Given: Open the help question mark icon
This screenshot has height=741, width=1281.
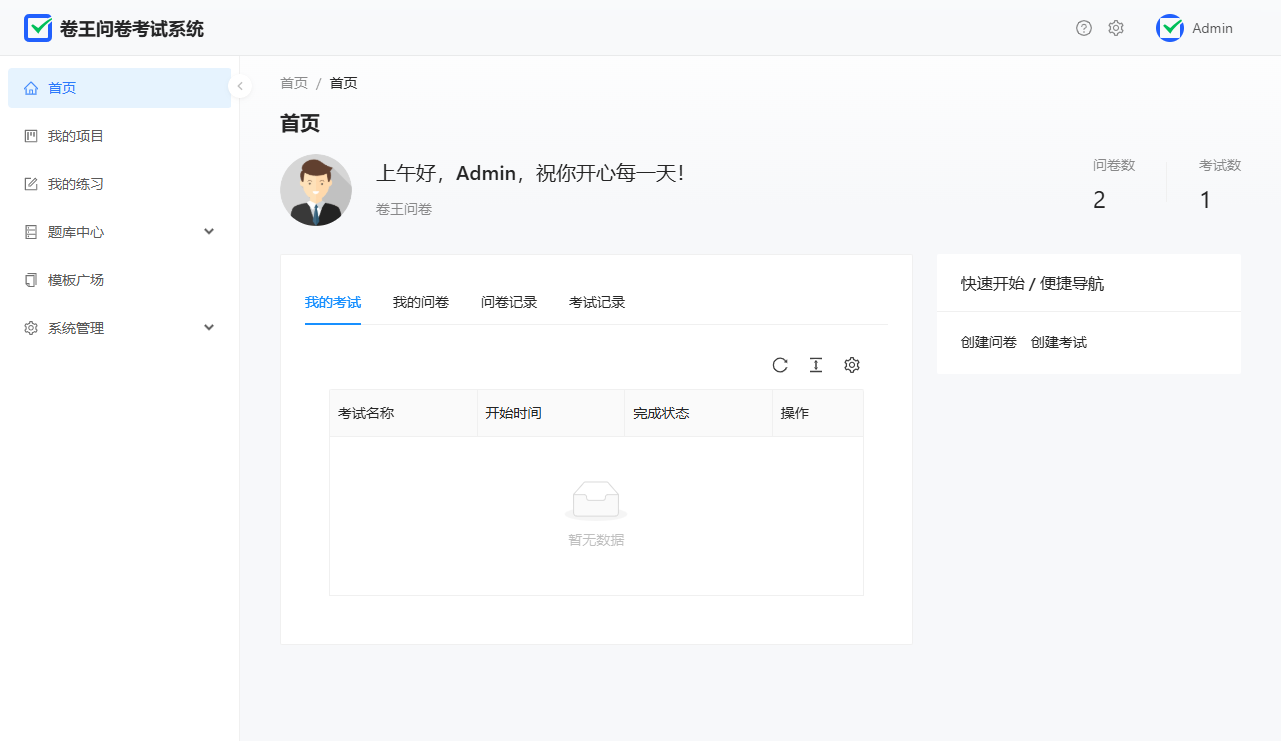Looking at the screenshot, I should coord(1084,28).
